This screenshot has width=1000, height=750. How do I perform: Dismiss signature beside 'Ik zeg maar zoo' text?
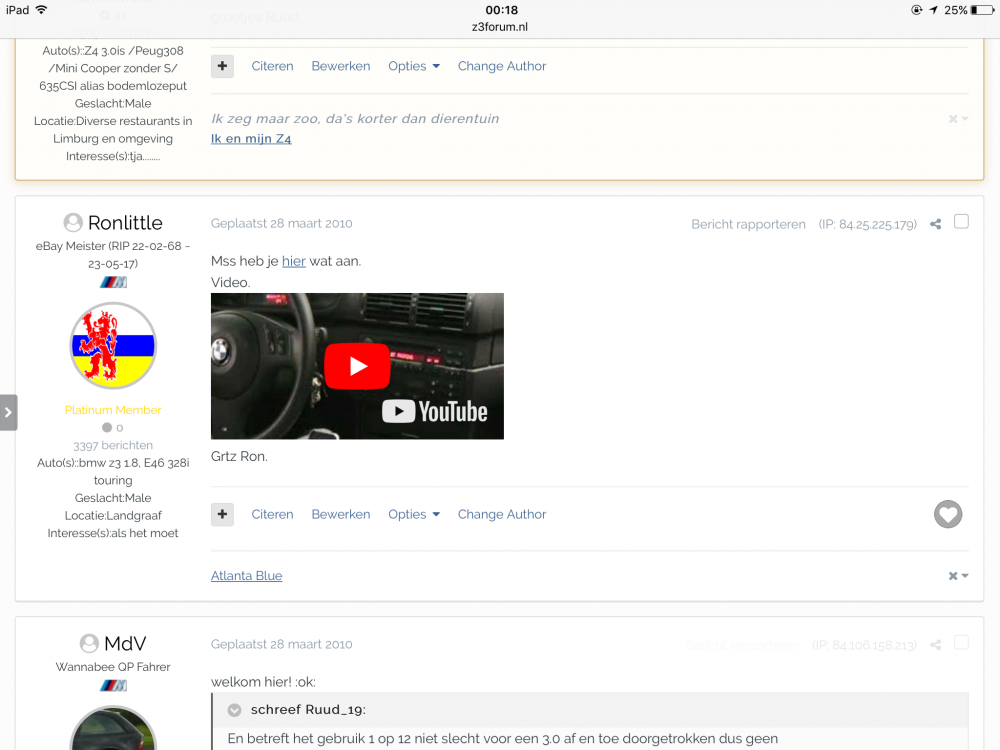(x=958, y=119)
